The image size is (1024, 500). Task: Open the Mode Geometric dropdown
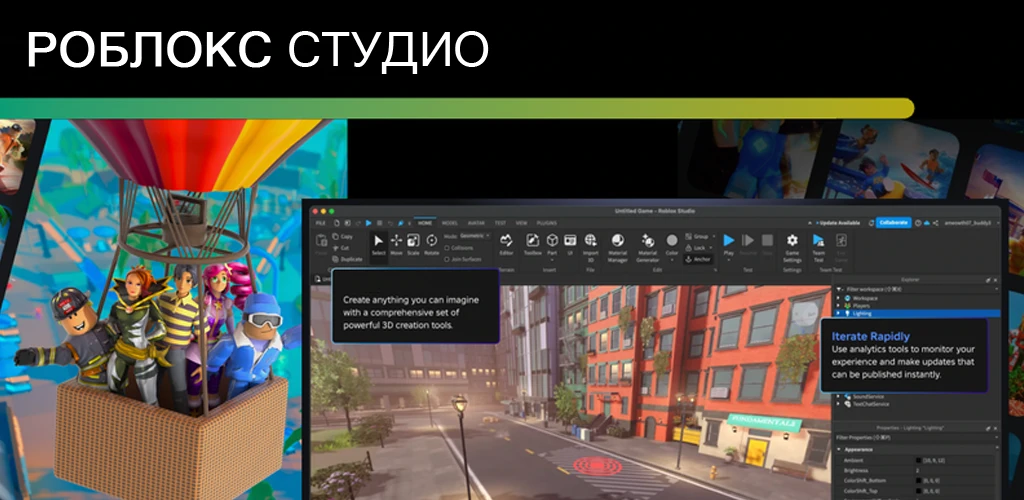[475, 236]
